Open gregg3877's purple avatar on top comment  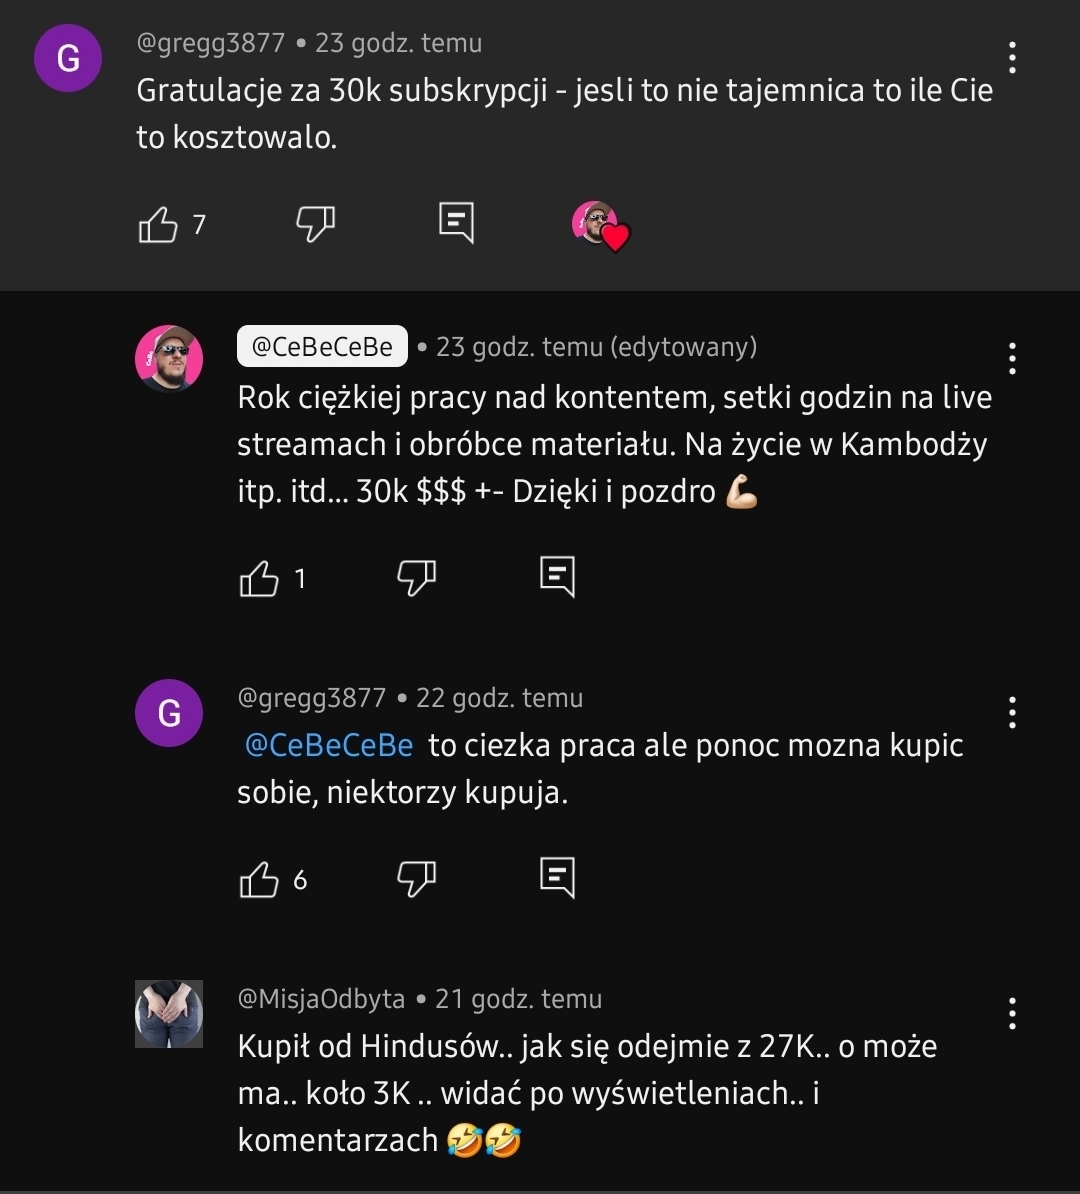(x=68, y=59)
